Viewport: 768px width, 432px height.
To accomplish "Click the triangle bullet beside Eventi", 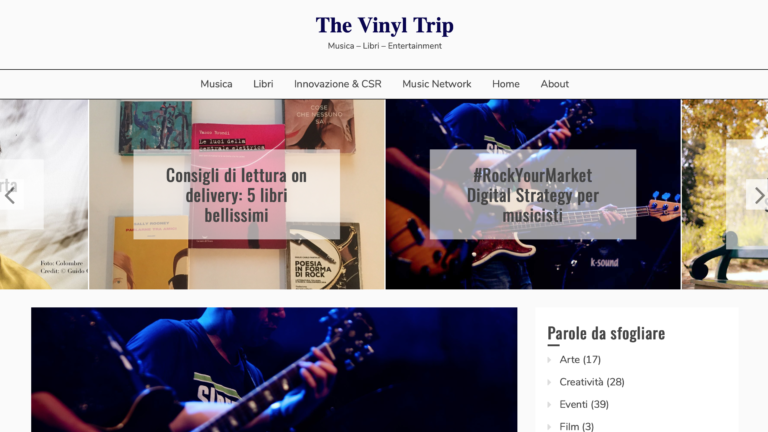I will (x=549, y=405).
